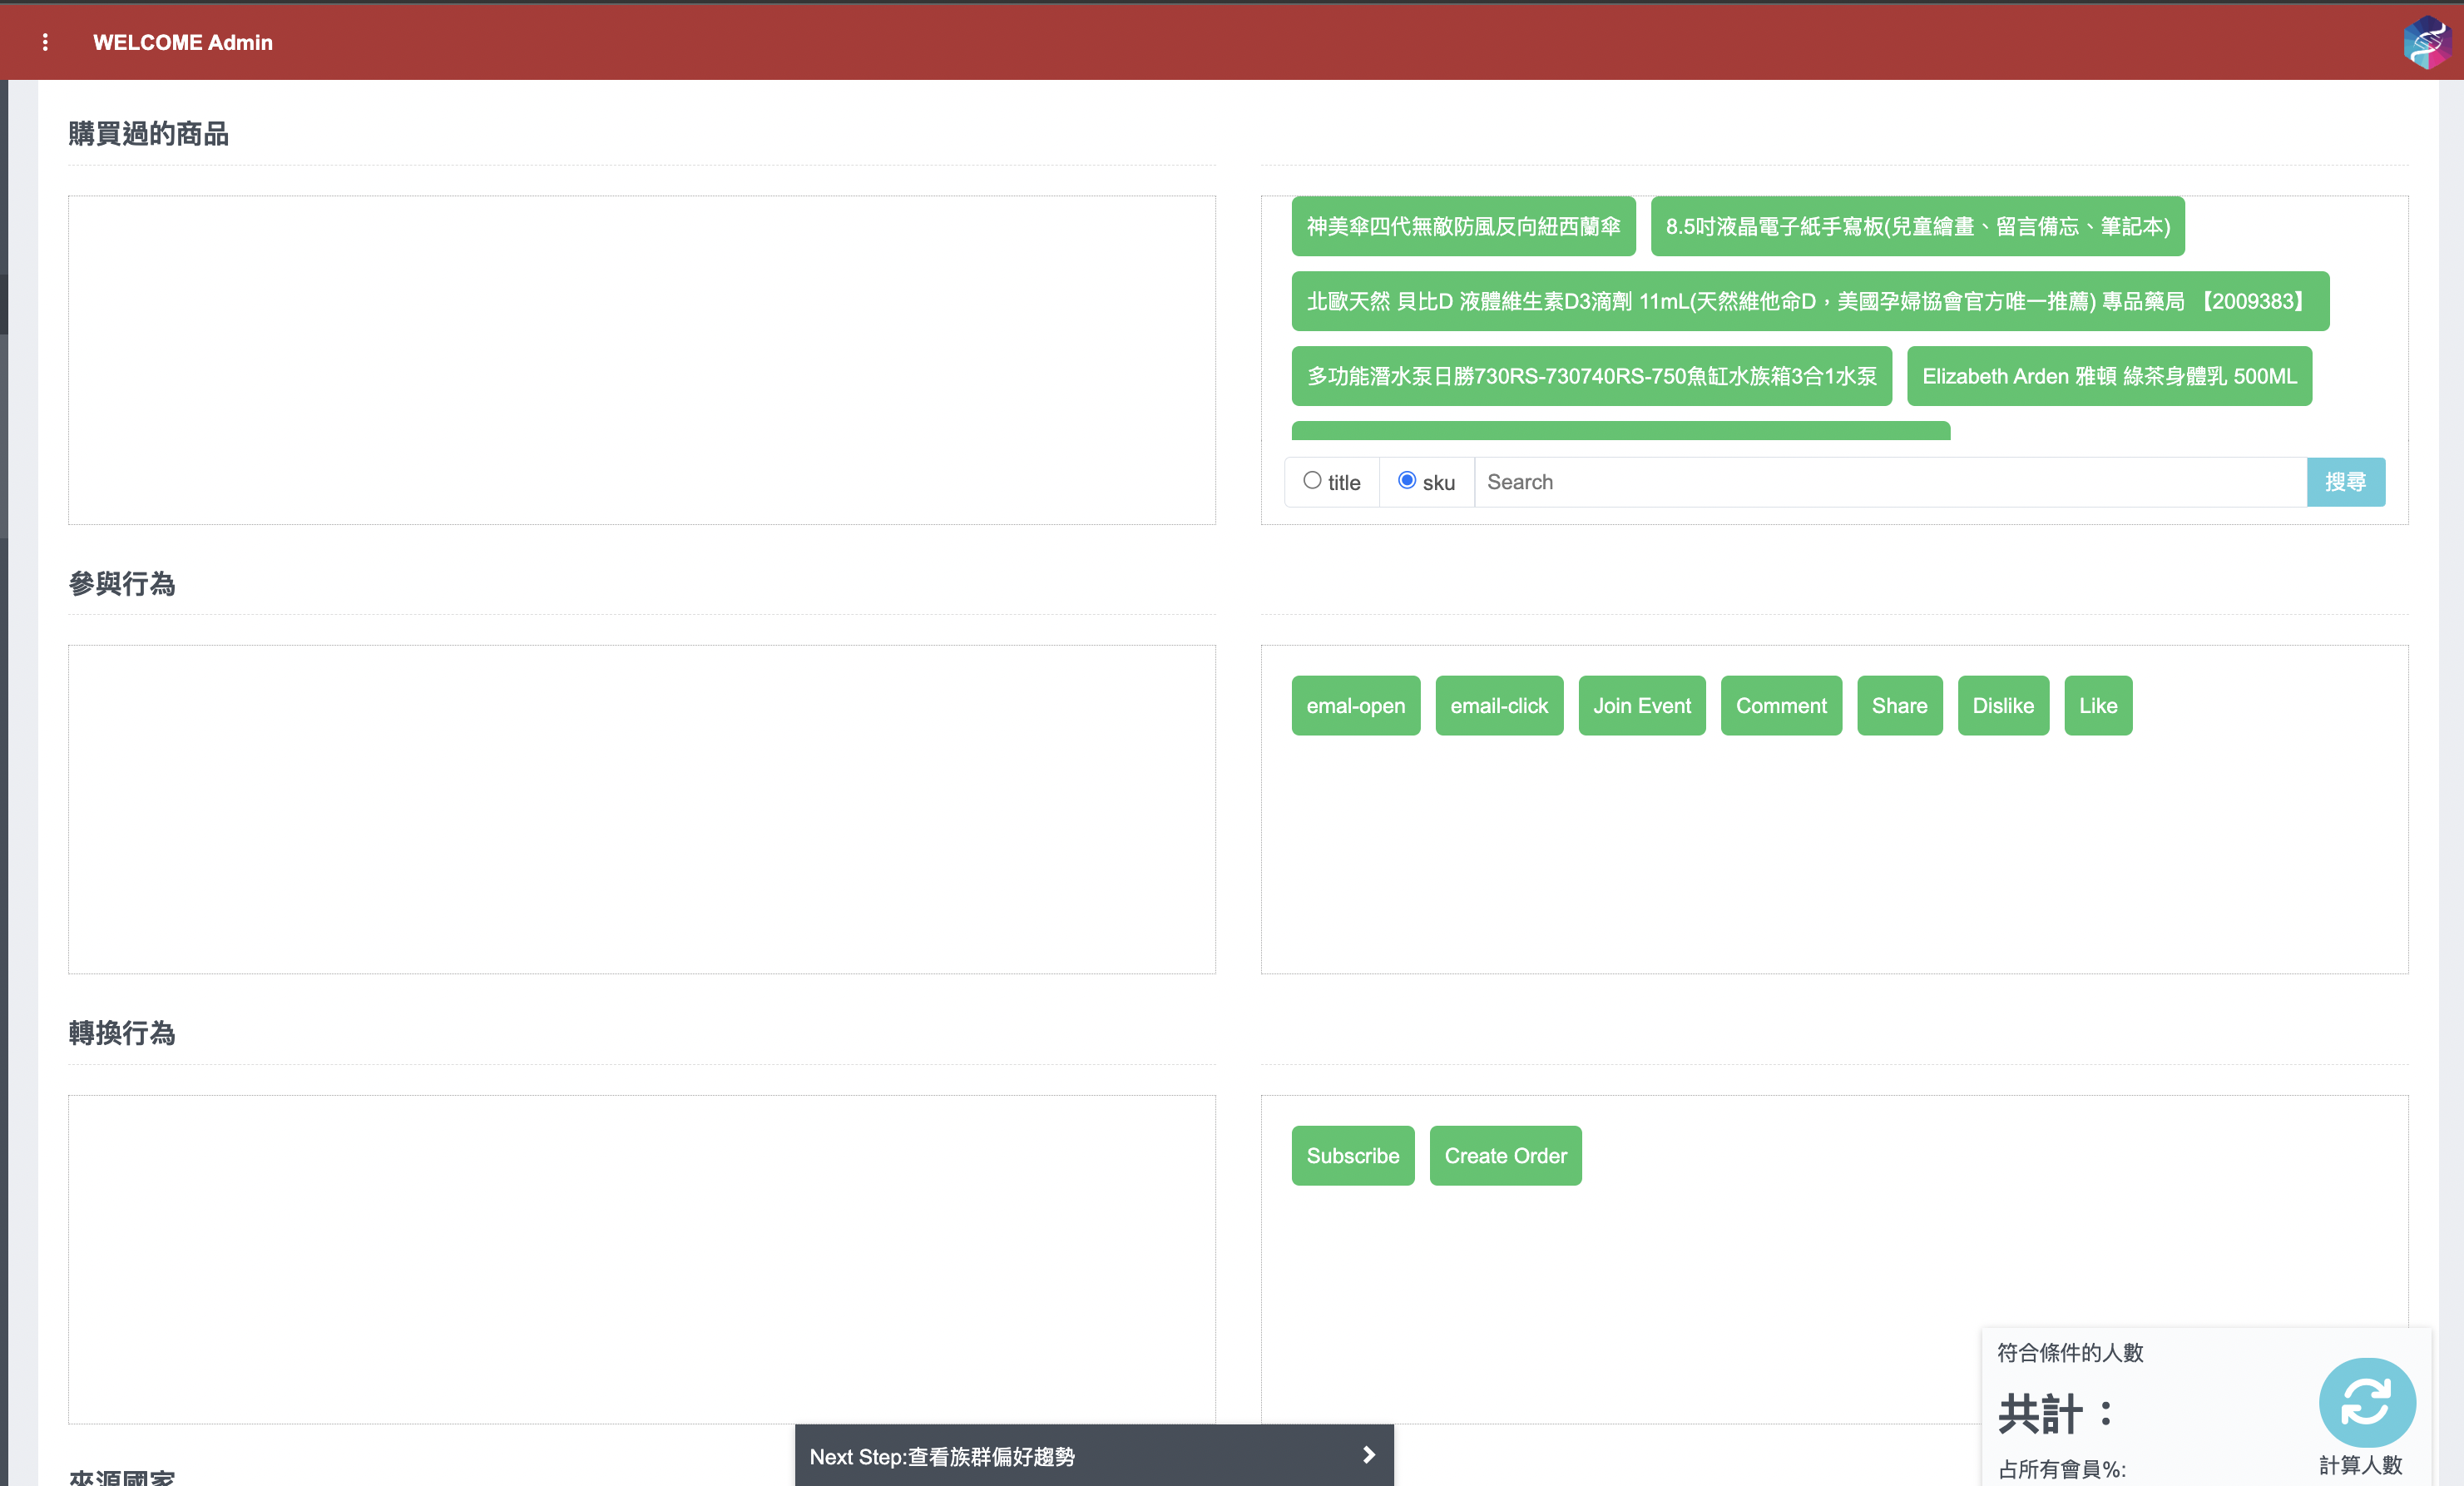The image size is (2464, 1486).
Task: Pick the Comment behavior tag
Action: pyautogui.click(x=1780, y=706)
